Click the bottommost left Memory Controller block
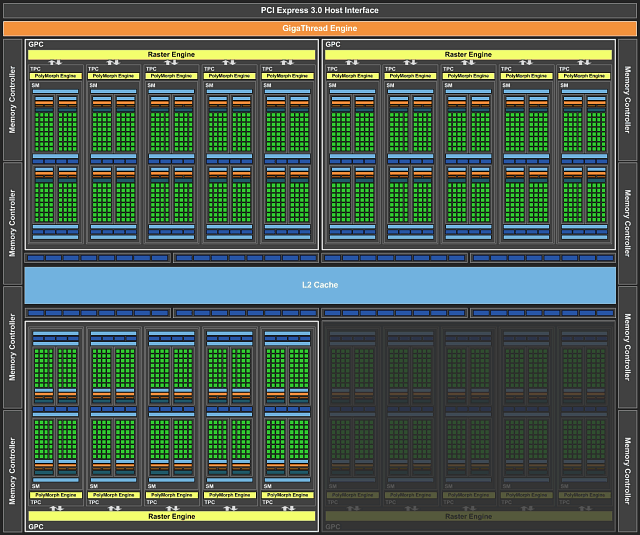The width and height of the screenshot is (640, 535). [12, 470]
